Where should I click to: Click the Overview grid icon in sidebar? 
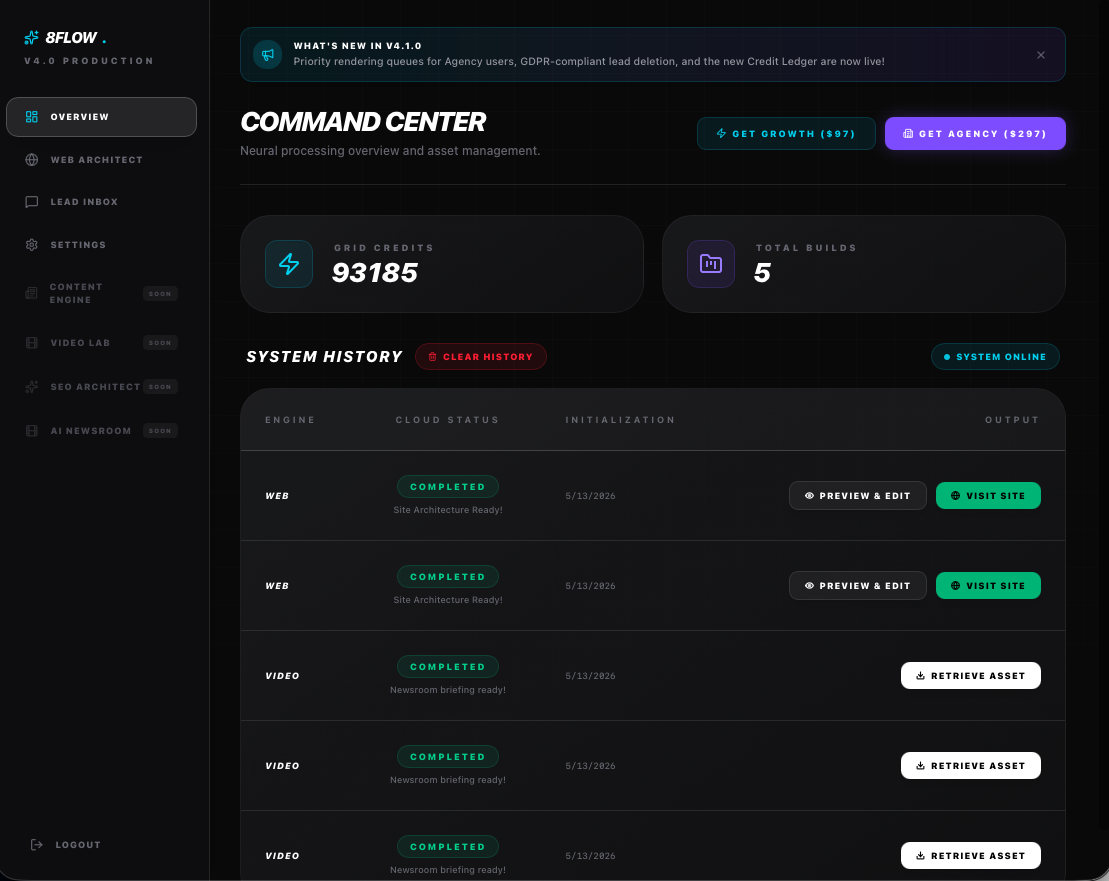click(x=32, y=117)
